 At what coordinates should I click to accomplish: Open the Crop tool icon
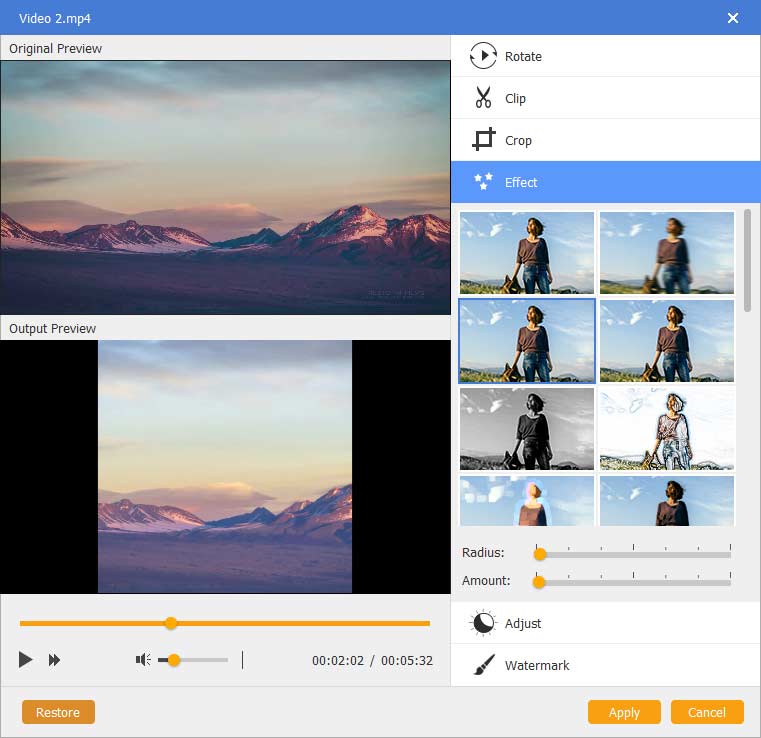pos(483,141)
